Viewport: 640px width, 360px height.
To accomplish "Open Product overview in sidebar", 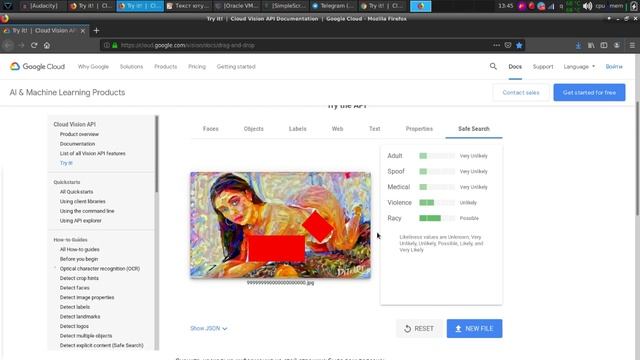I will point(79,134).
